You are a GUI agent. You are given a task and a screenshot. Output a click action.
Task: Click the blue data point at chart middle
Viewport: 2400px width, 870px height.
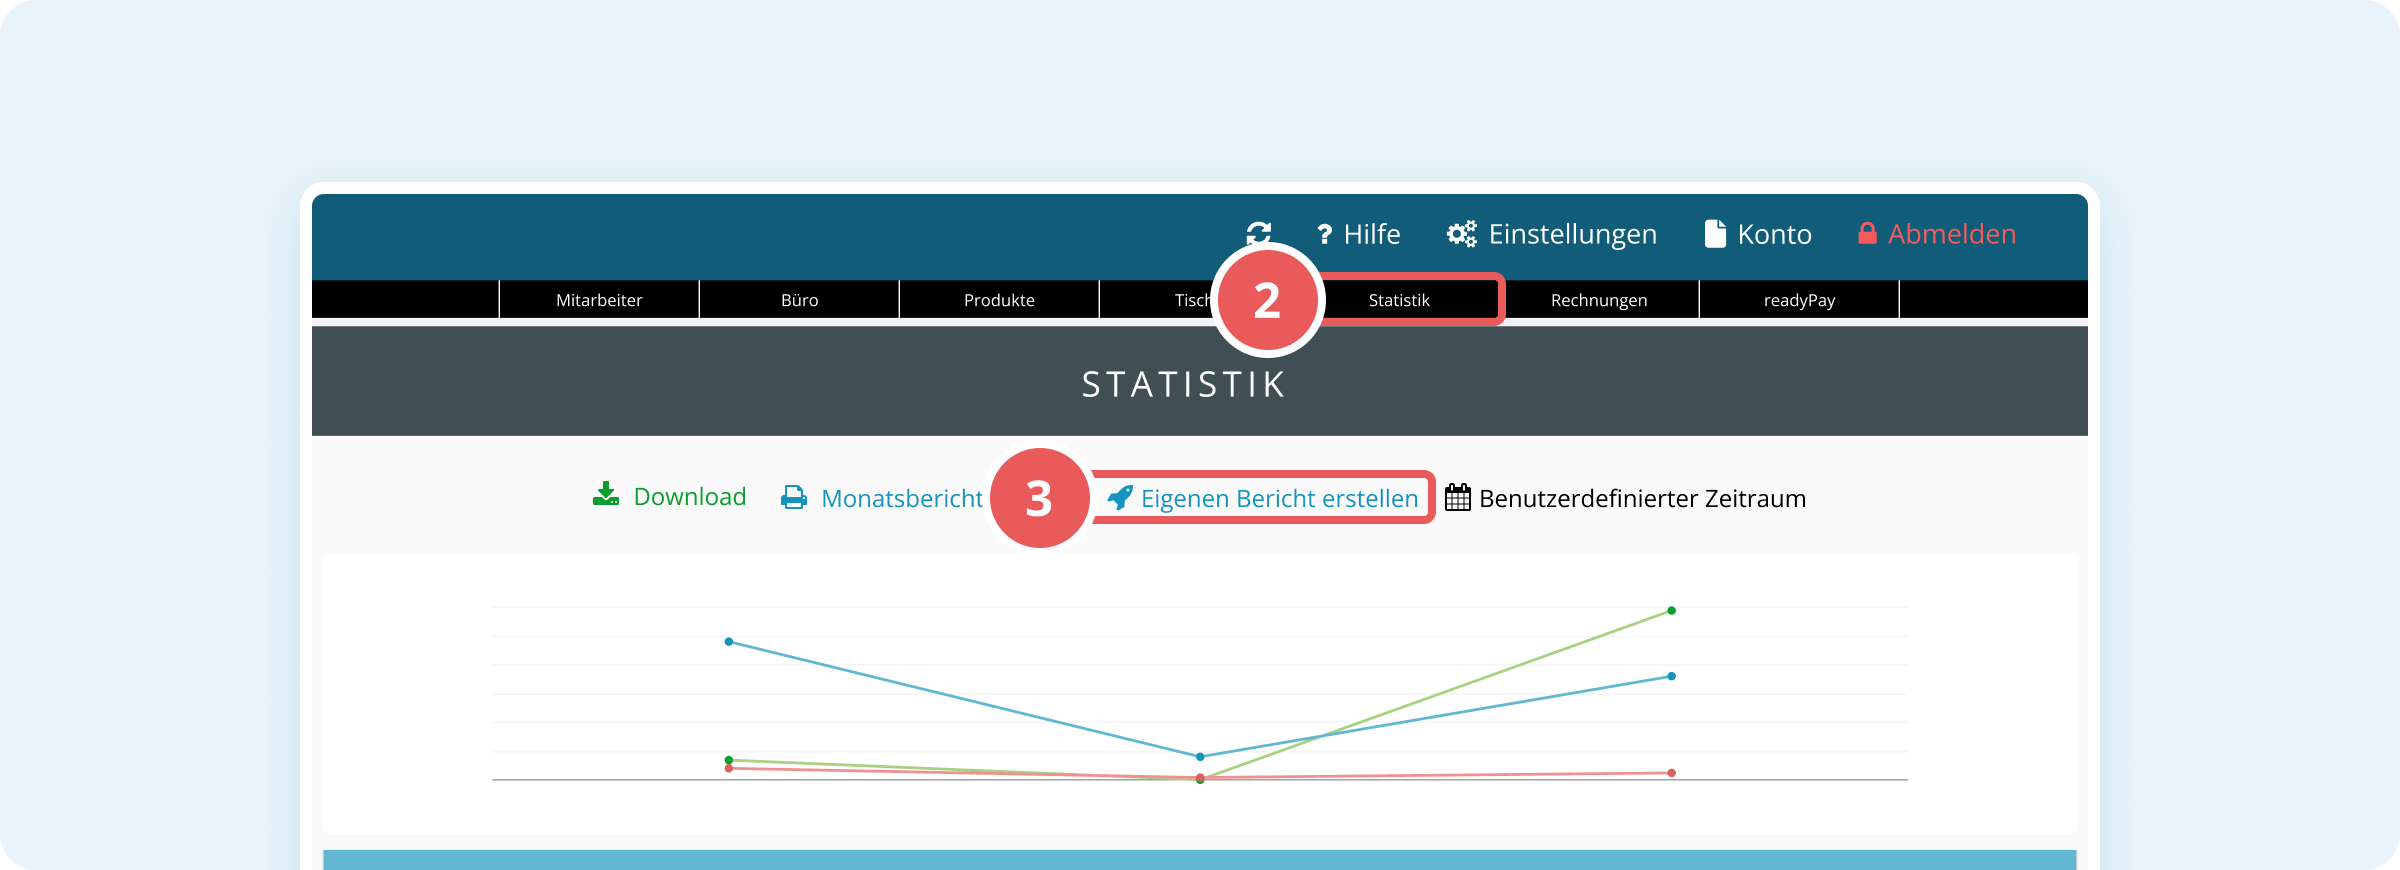click(1200, 757)
